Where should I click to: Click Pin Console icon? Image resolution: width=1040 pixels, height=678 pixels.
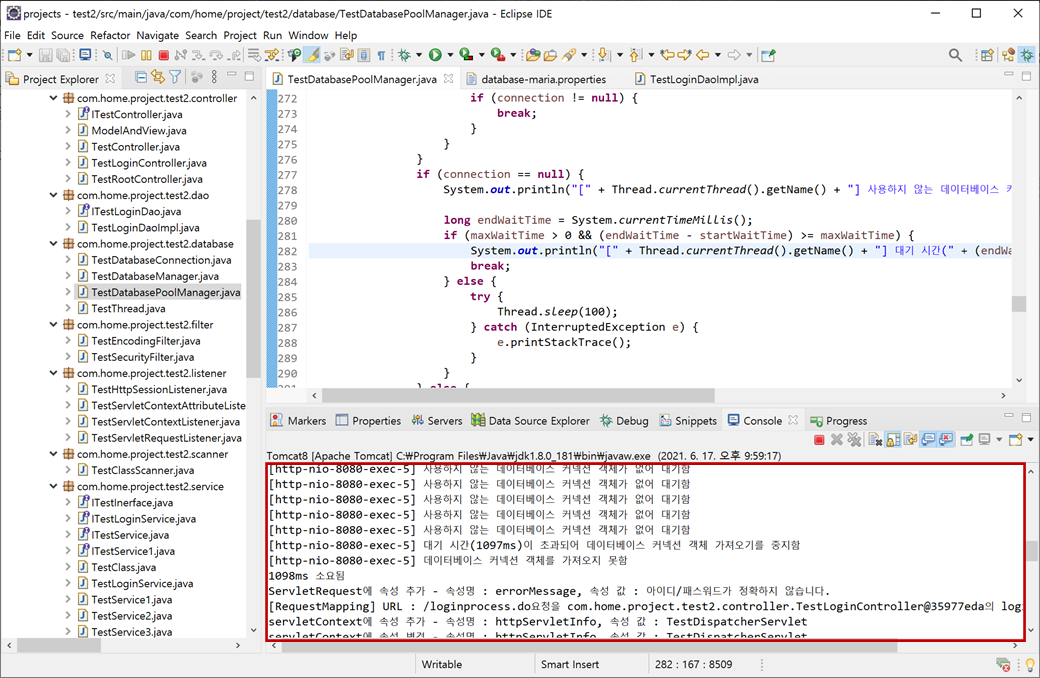pos(967,439)
